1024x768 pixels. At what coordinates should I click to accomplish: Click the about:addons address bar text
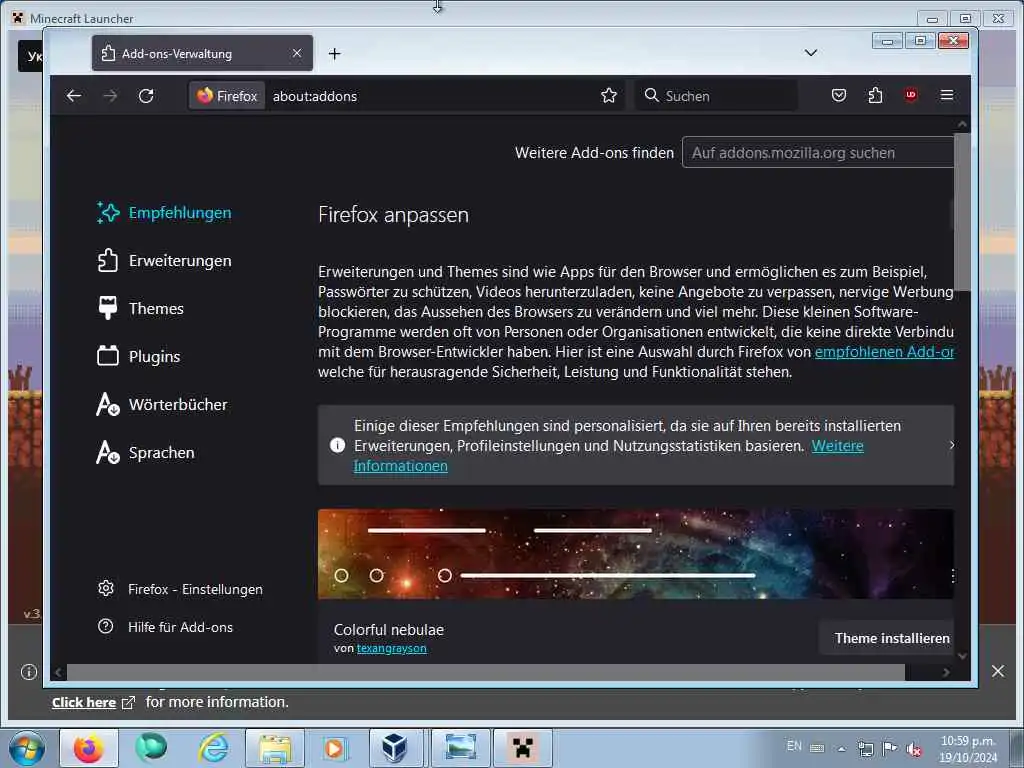click(x=315, y=96)
